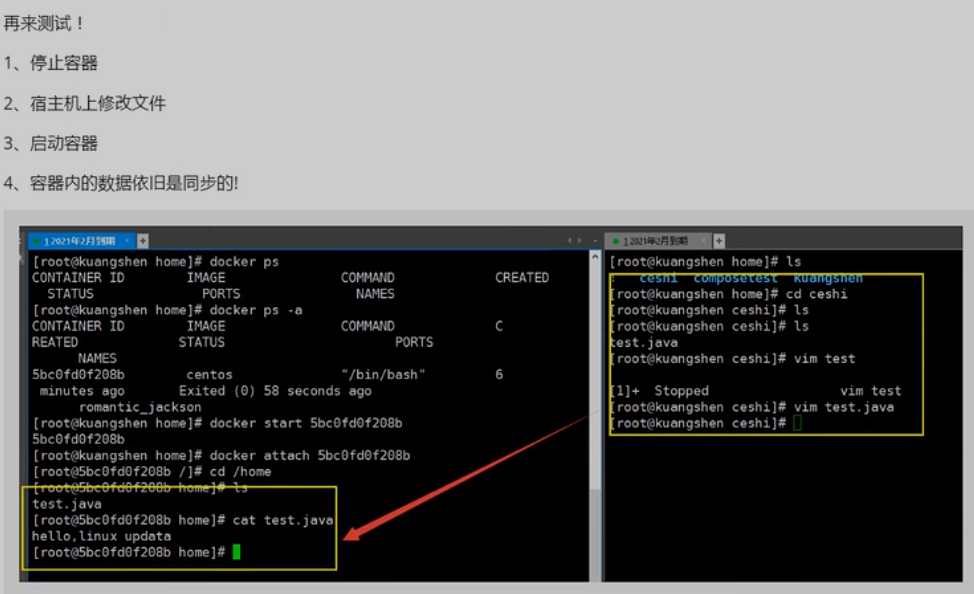Click the 'docker attach 5bc0fd0f208b' command line
The width and height of the screenshot is (974, 594).
click(x=221, y=455)
